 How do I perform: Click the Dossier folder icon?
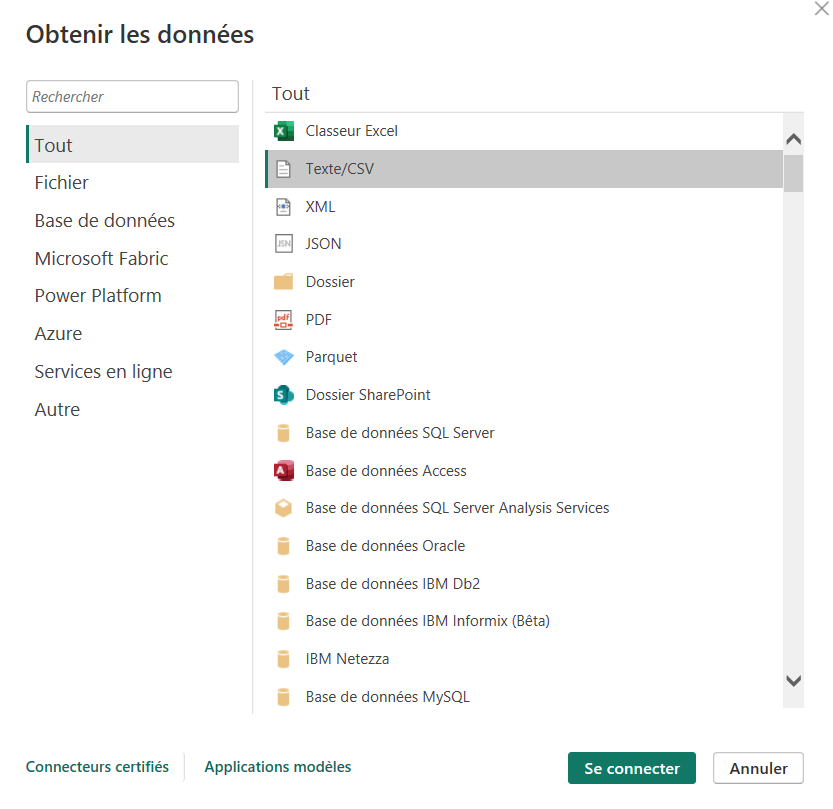click(x=284, y=282)
